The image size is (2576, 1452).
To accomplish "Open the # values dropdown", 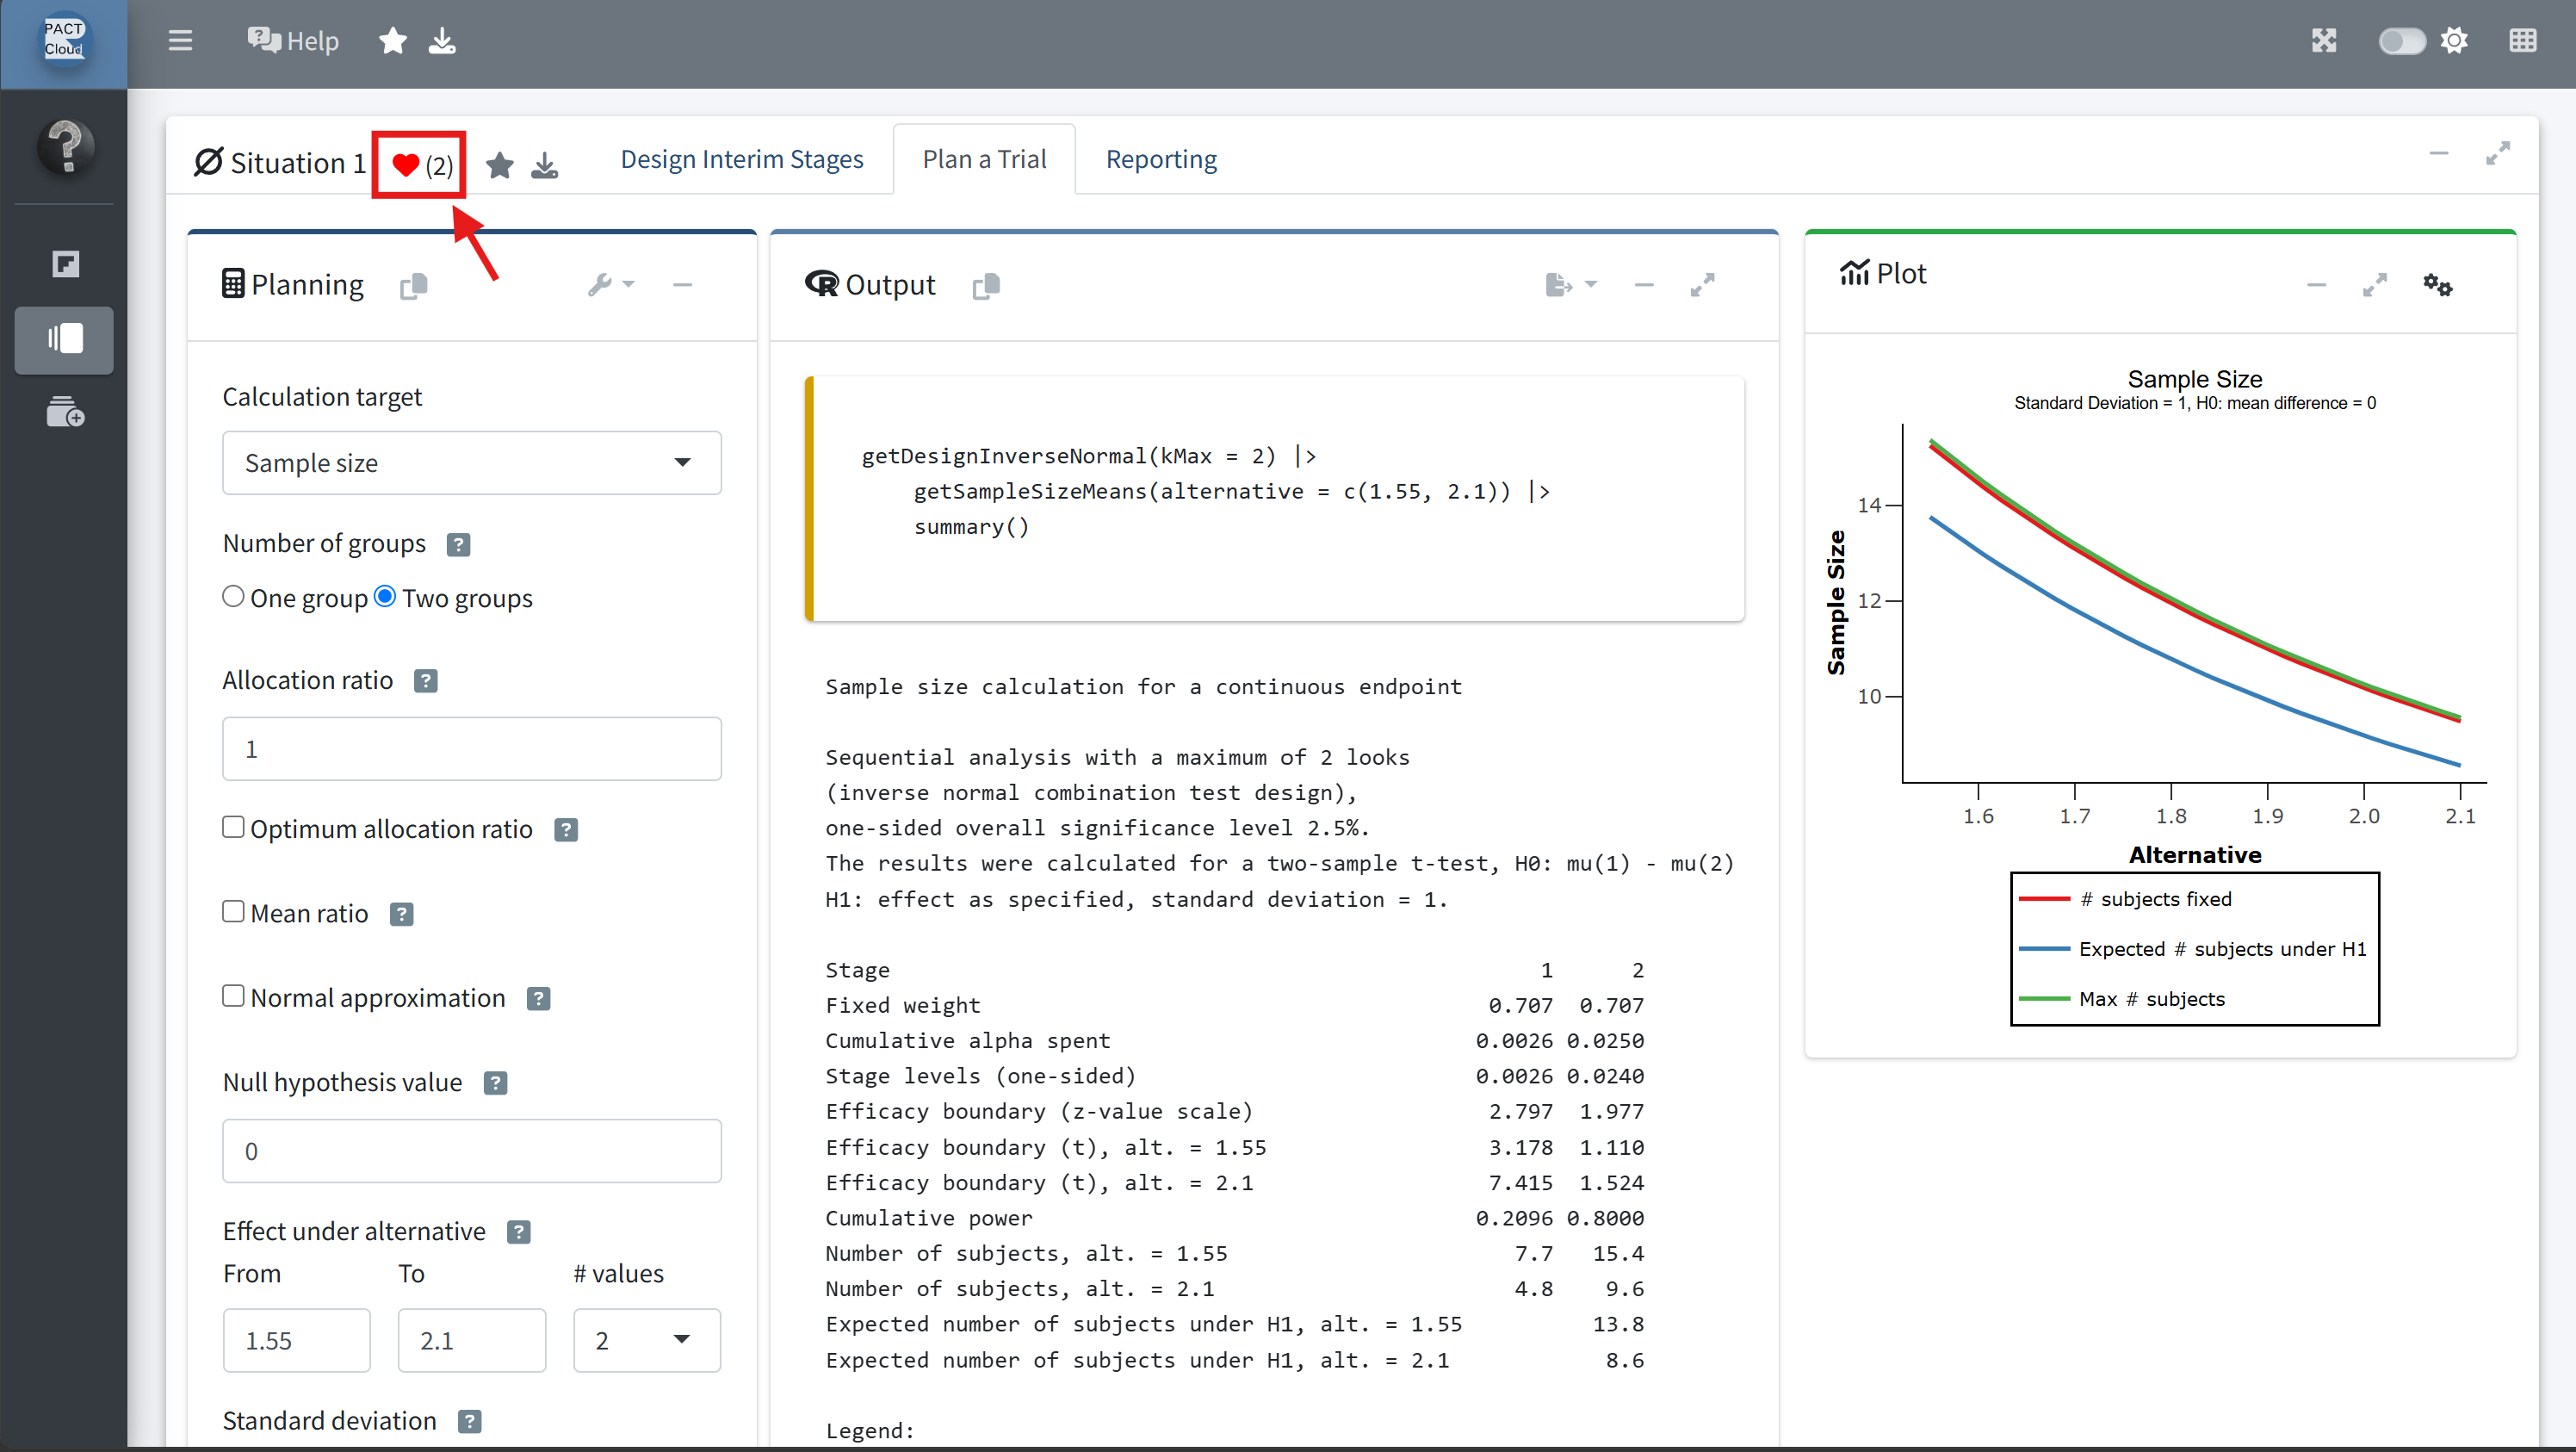I will tap(647, 1341).
